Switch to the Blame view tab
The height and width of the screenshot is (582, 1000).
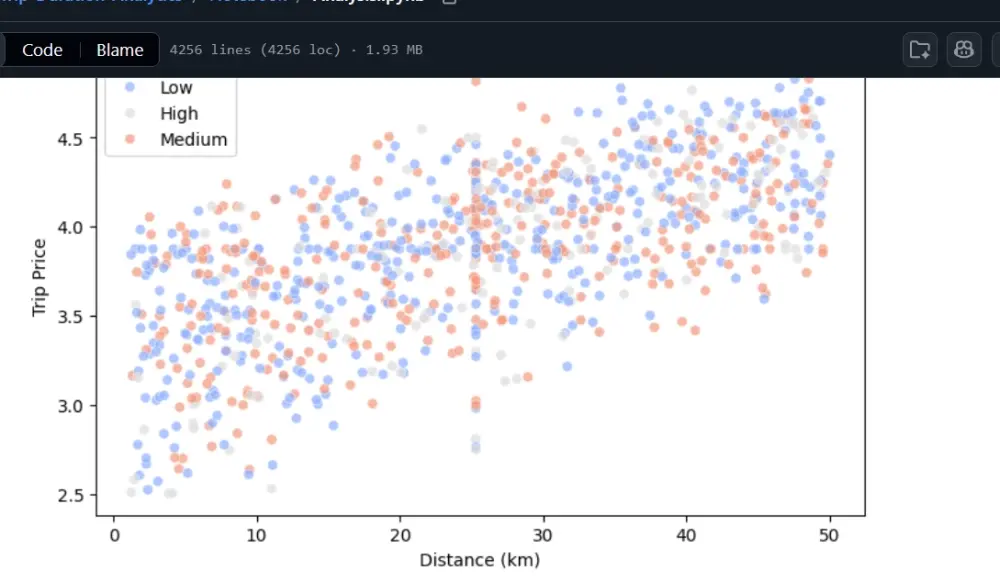(120, 50)
